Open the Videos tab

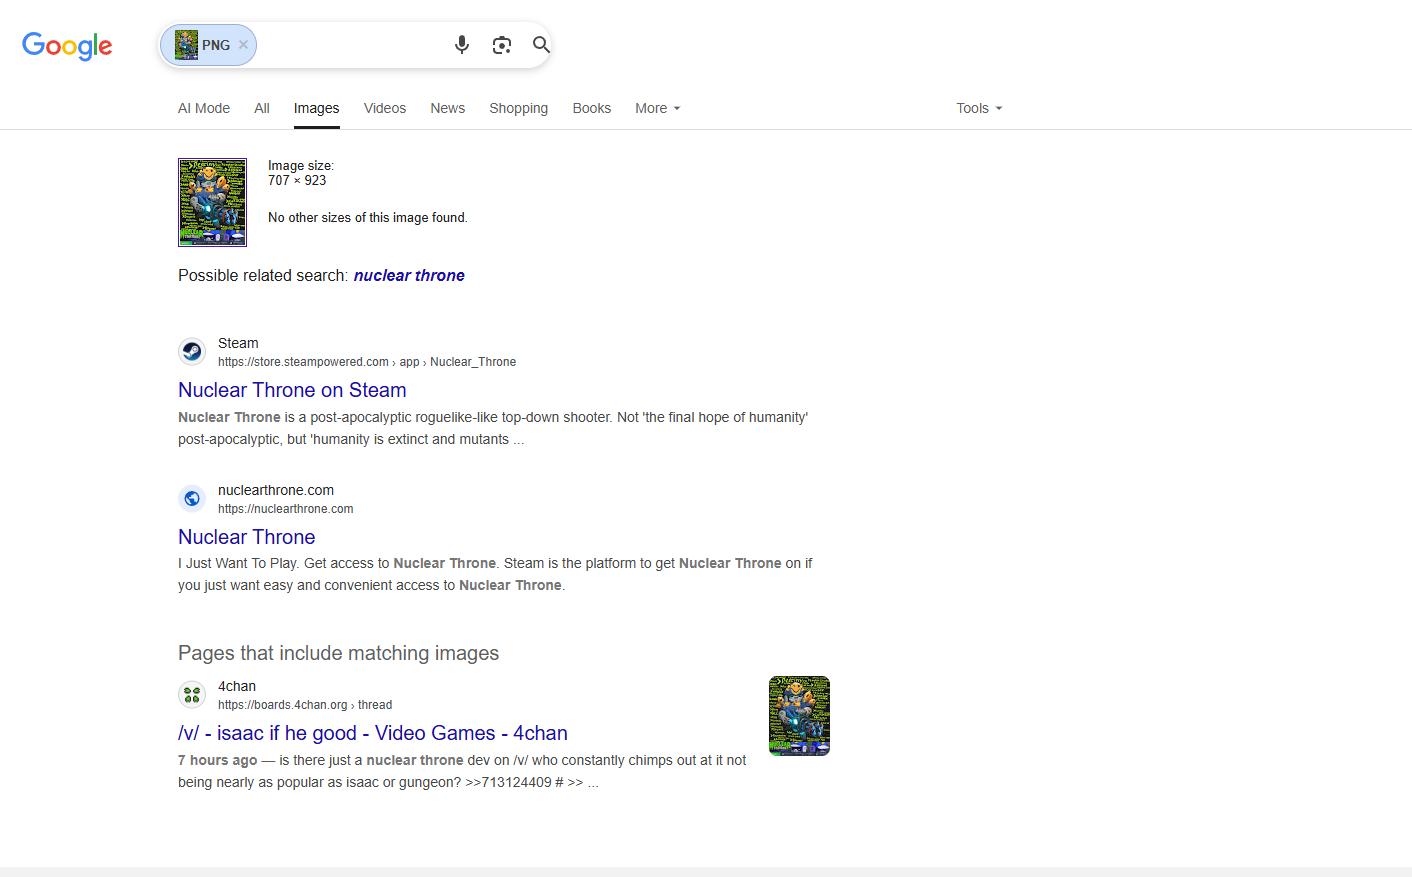385,108
